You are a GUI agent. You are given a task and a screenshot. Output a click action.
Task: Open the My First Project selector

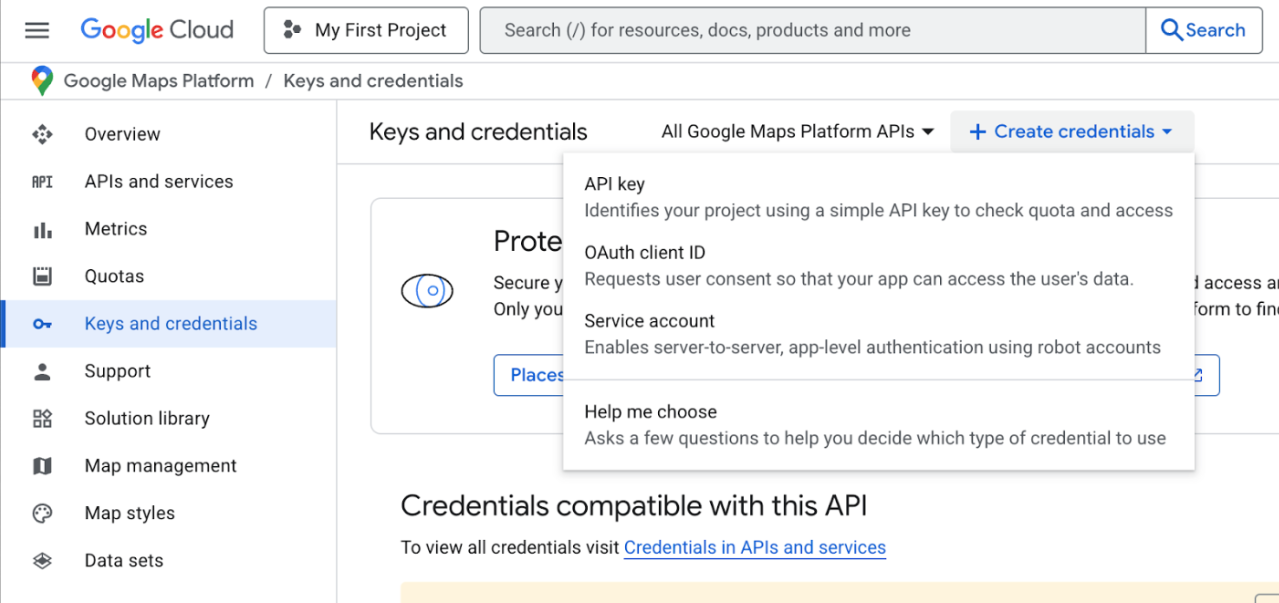pos(366,30)
